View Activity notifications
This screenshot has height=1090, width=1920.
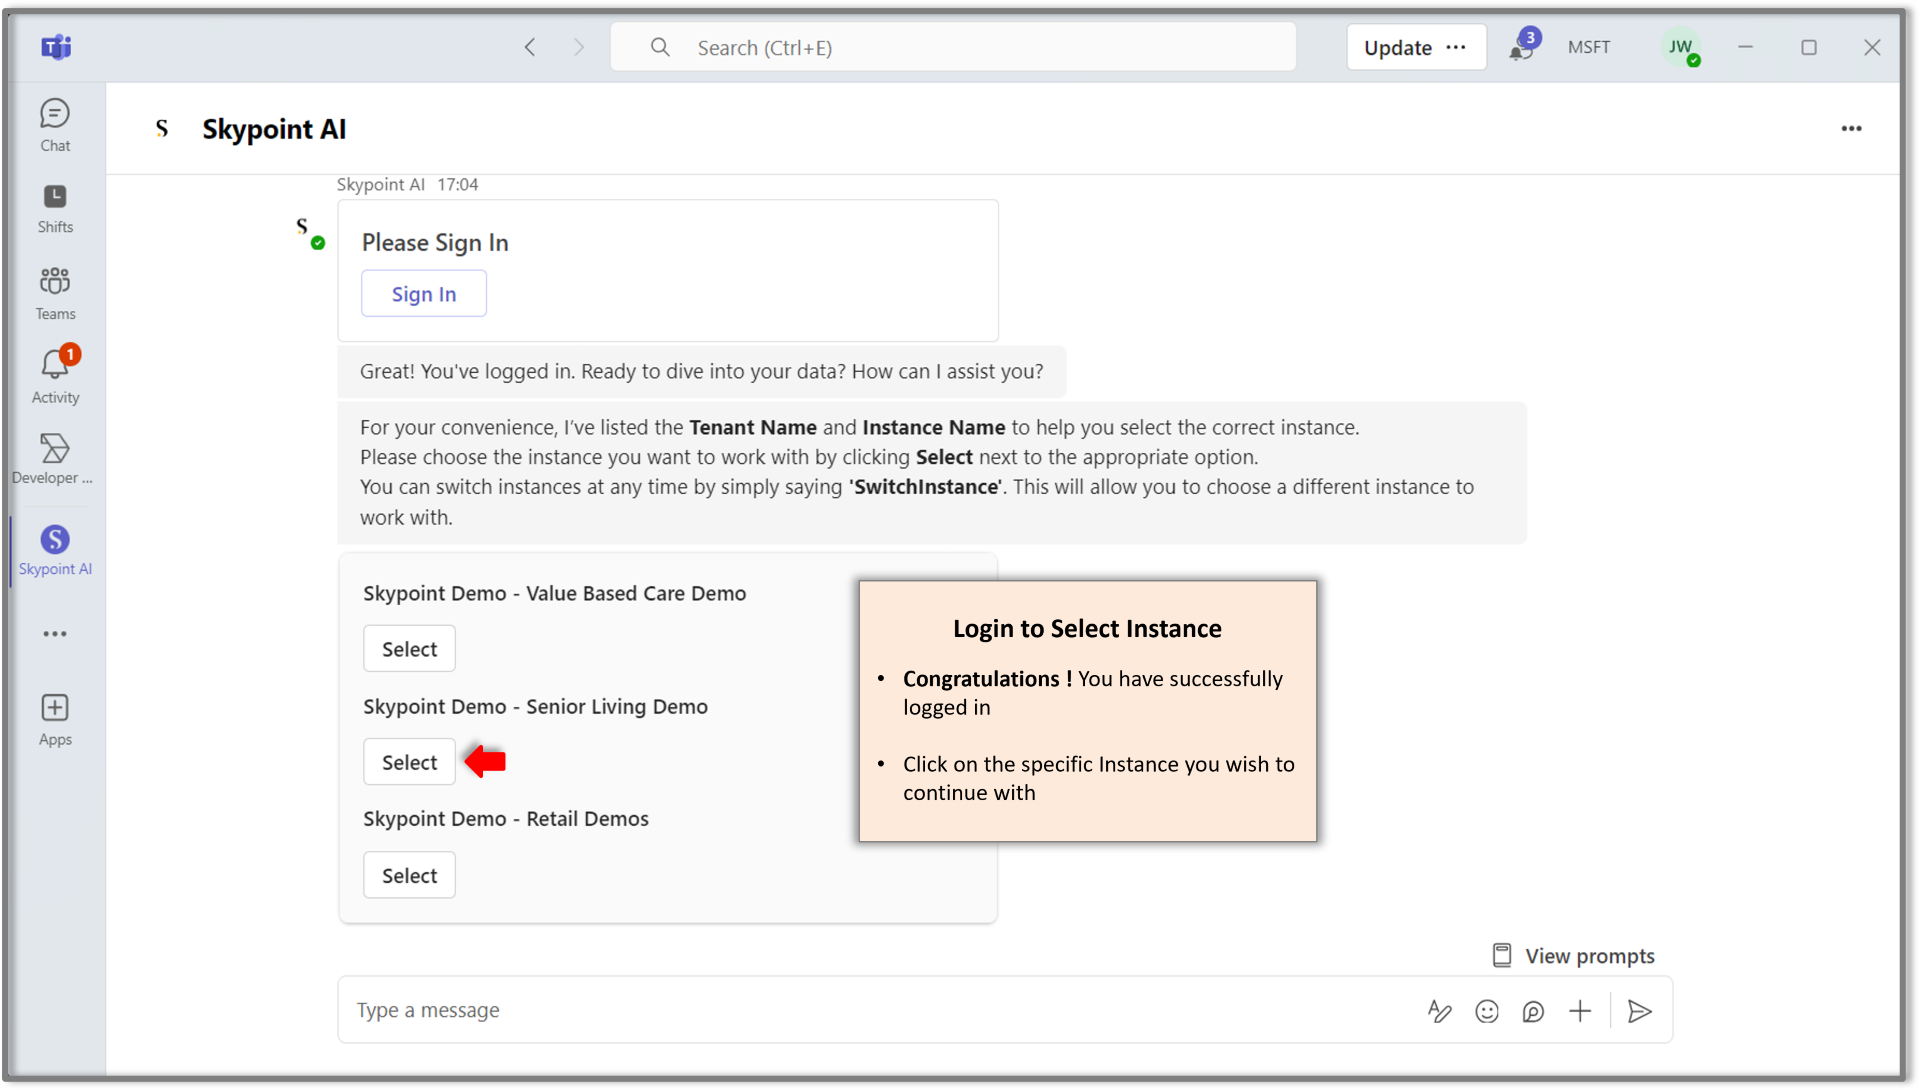55,374
